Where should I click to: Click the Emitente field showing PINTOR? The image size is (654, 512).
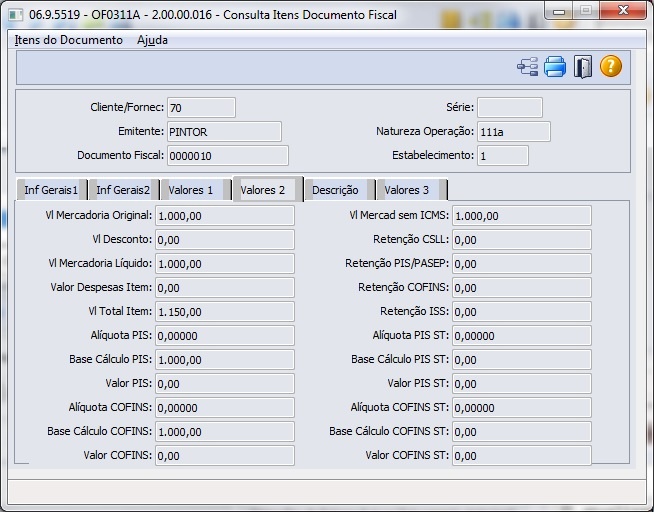224,132
